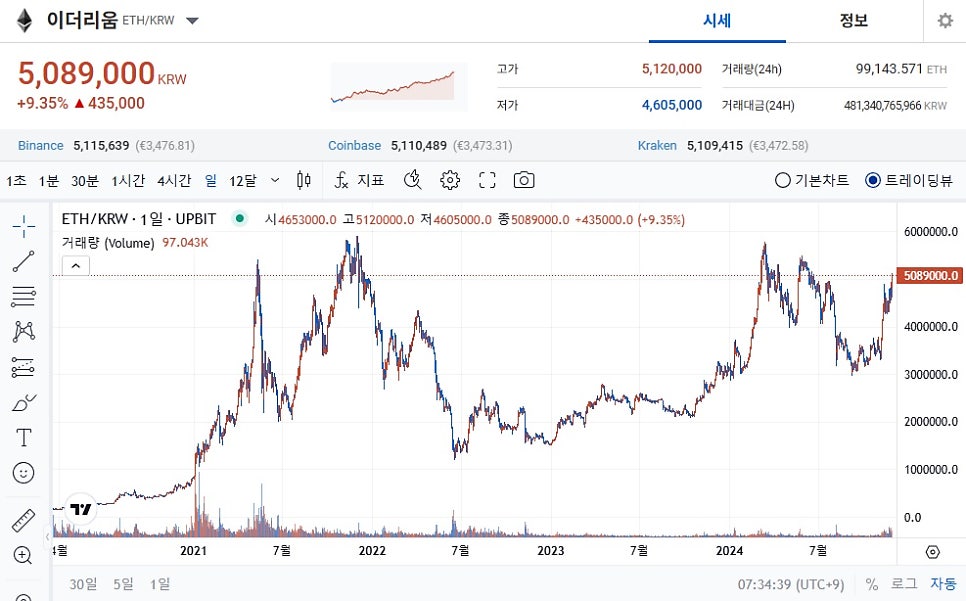Pick the ruler measure tool
The height and width of the screenshot is (601, 966).
point(24,520)
